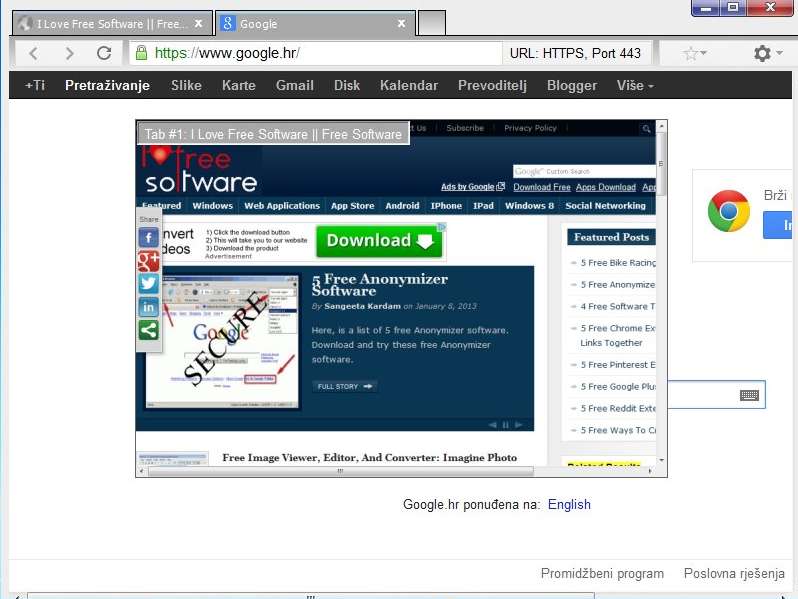
Task: Share via the LinkedIn icon
Action: click(149, 307)
